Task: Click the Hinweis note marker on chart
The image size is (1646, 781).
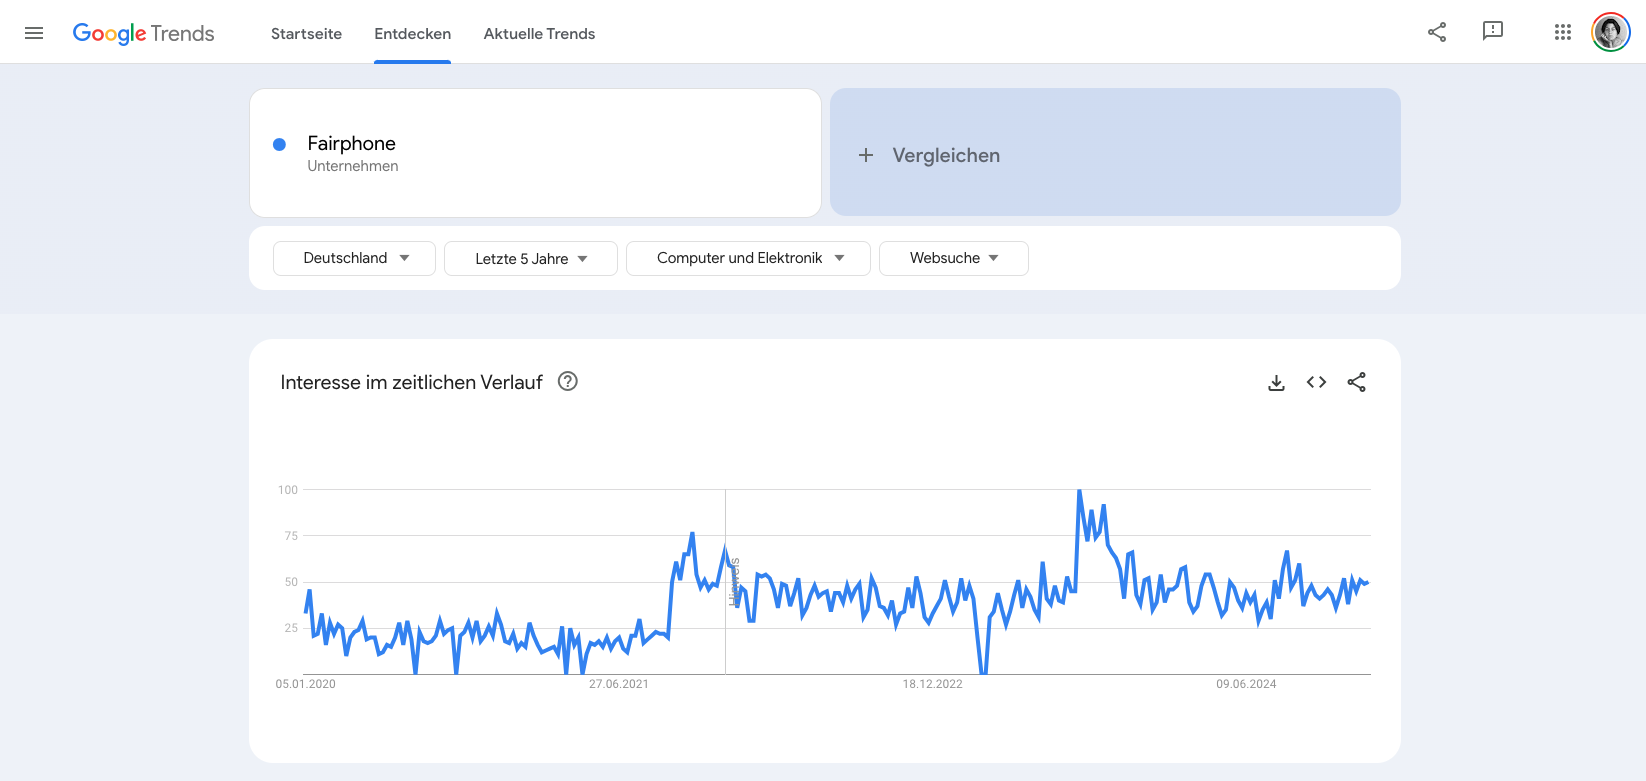Action: (x=734, y=582)
